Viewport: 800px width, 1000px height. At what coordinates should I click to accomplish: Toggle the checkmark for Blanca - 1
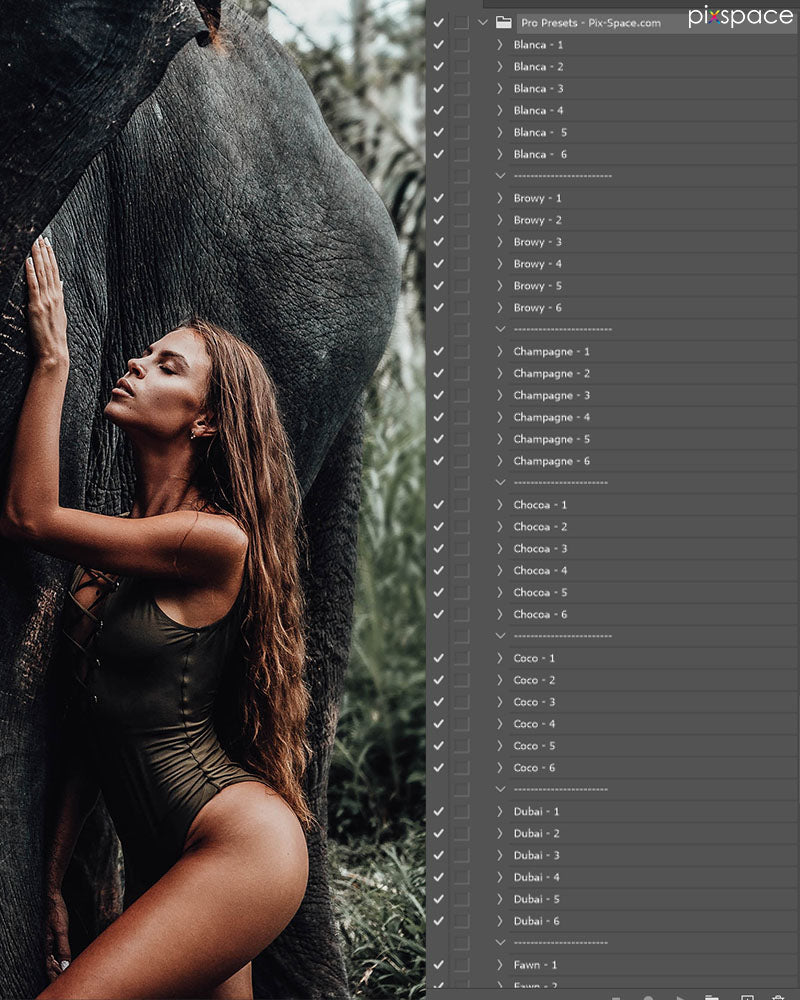438,45
